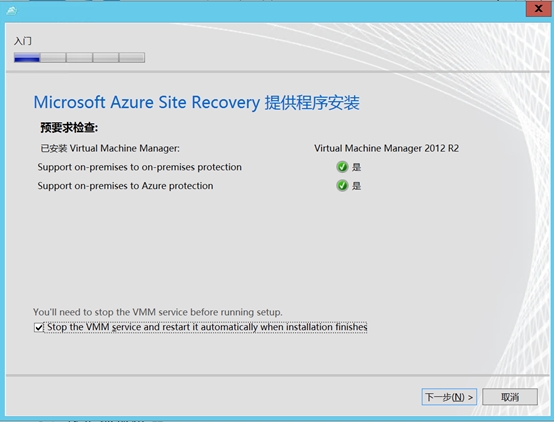Viewport: 554px width, 422px height.
Task: Click the last progress step segment
Action: pos(132,58)
